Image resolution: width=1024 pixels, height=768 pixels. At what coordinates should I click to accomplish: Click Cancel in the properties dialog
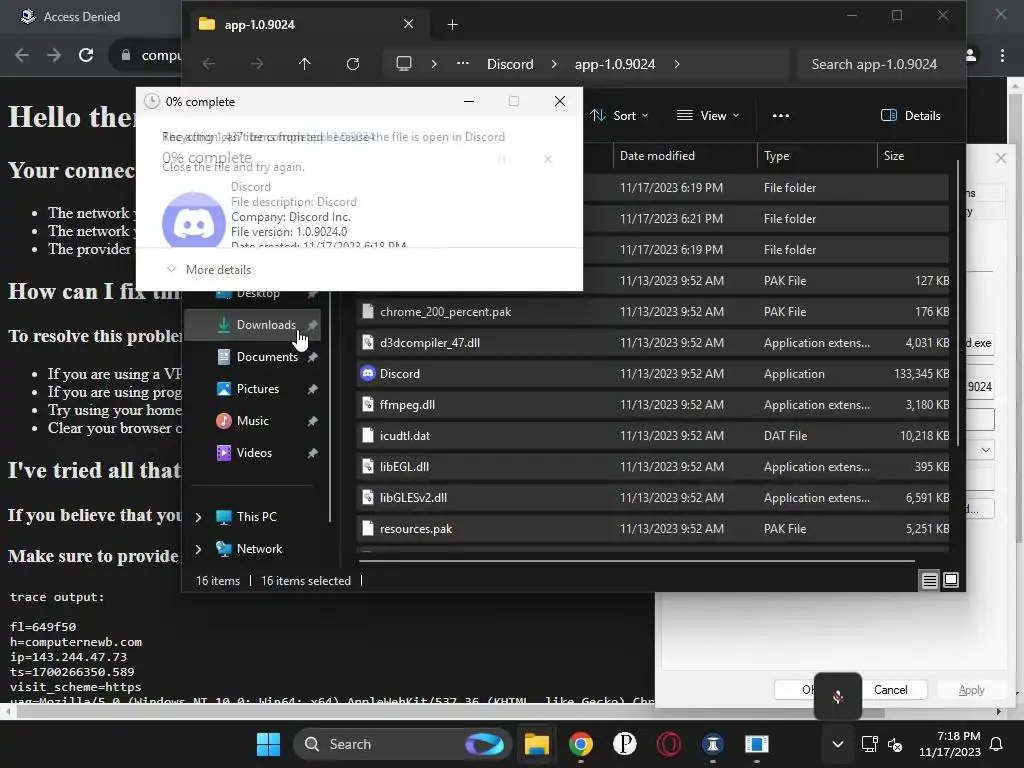click(x=891, y=690)
